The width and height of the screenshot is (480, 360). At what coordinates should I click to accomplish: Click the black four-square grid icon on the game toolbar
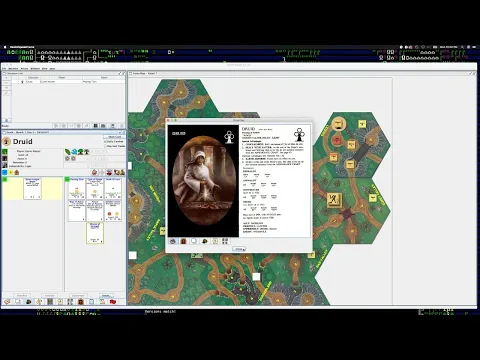pos(96,126)
